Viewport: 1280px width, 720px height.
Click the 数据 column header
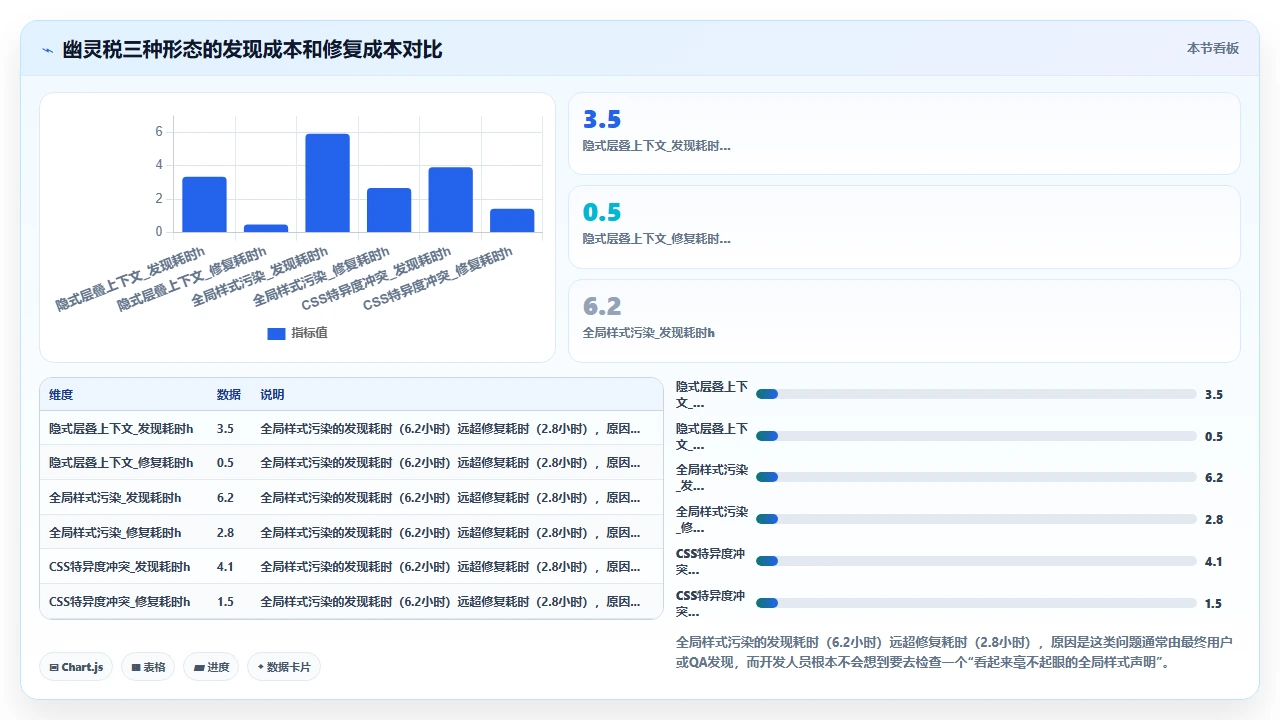(229, 395)
